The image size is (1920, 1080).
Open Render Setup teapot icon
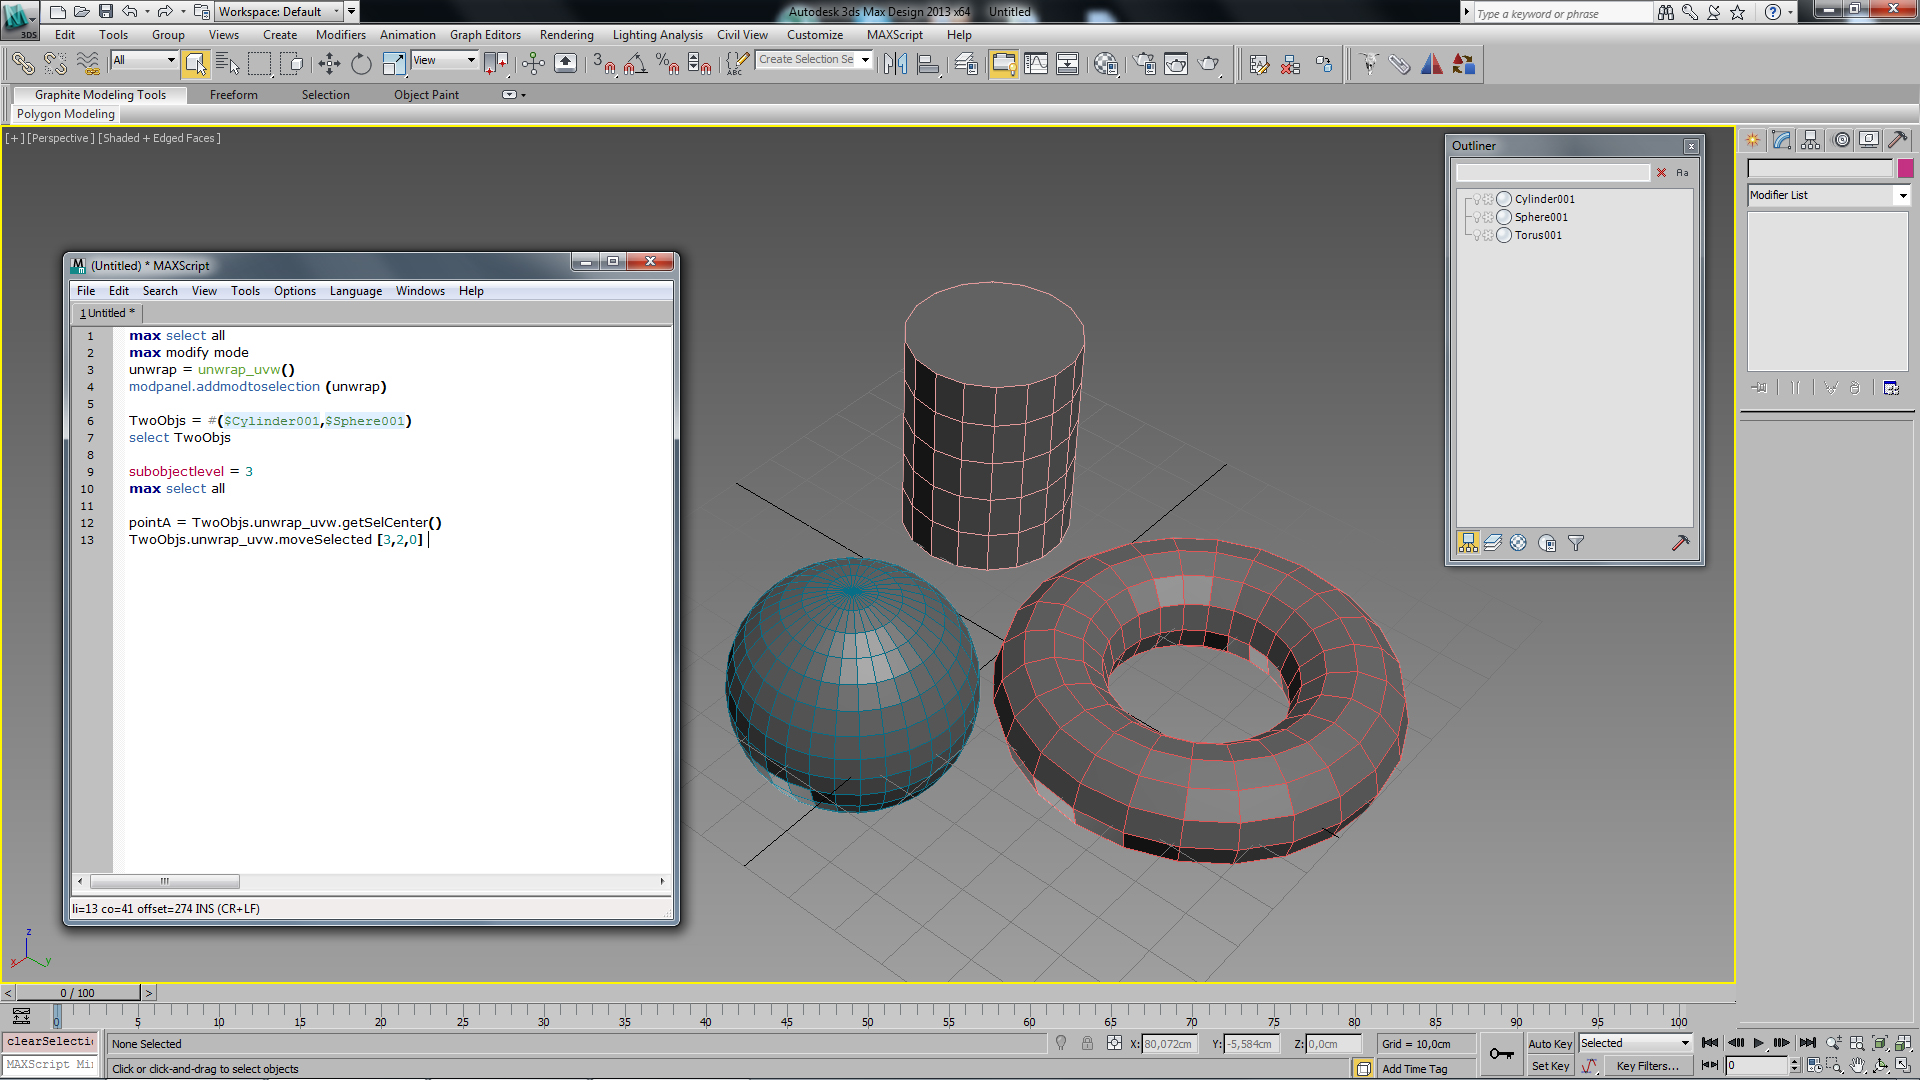(1144, 64)
